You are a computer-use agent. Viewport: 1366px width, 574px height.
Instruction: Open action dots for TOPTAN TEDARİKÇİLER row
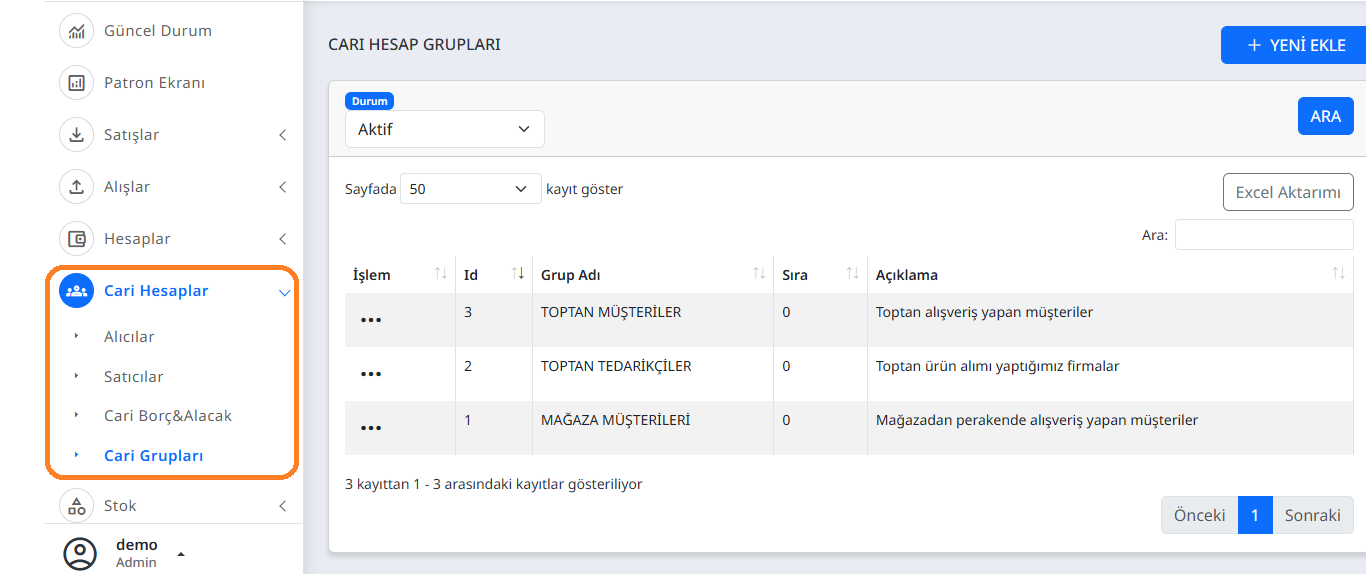point(371,374)
